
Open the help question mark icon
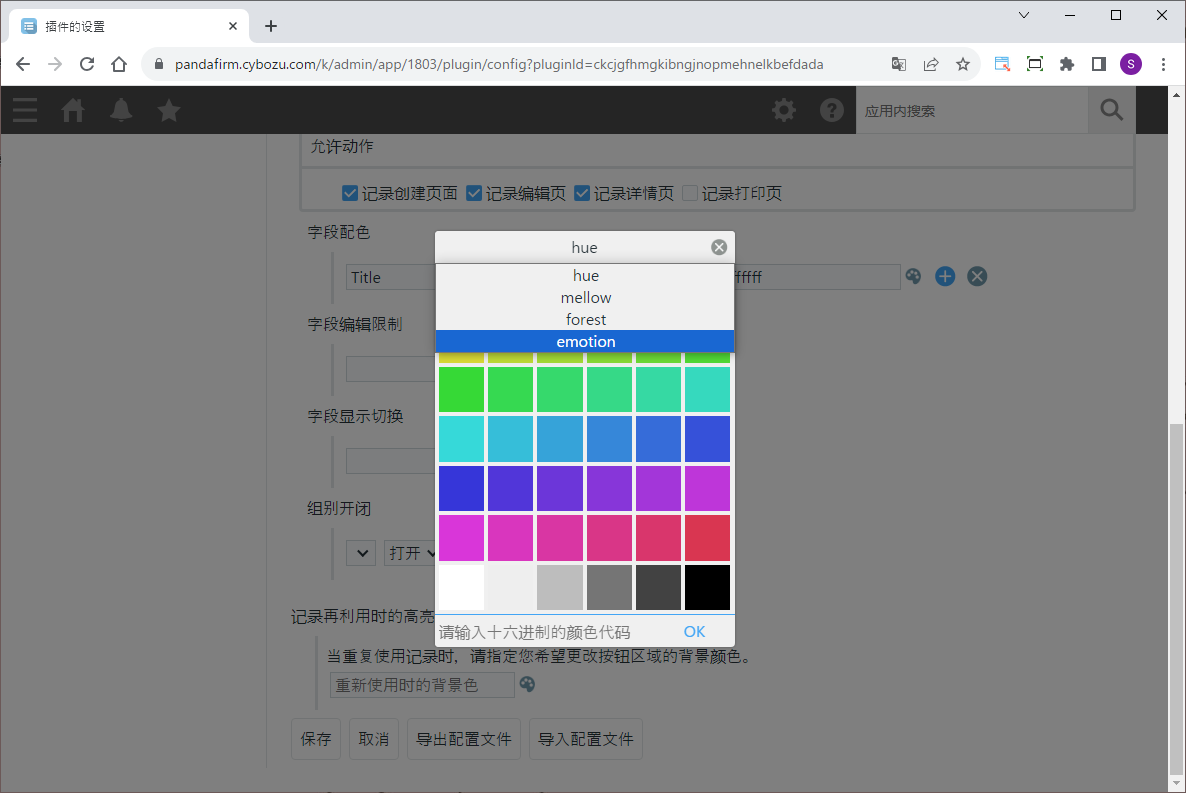pos(832,110)
